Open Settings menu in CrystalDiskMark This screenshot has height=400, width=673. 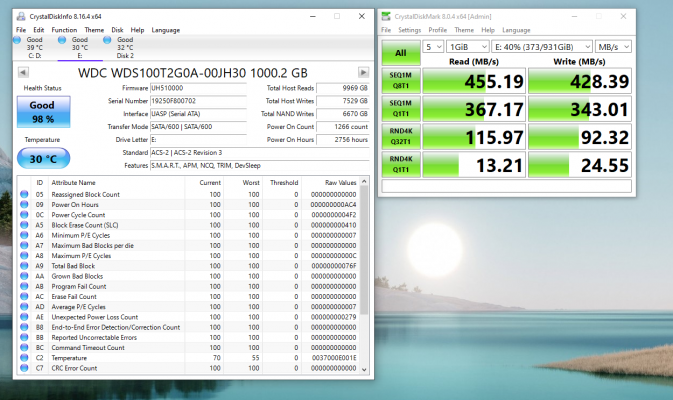pos(409,30)
